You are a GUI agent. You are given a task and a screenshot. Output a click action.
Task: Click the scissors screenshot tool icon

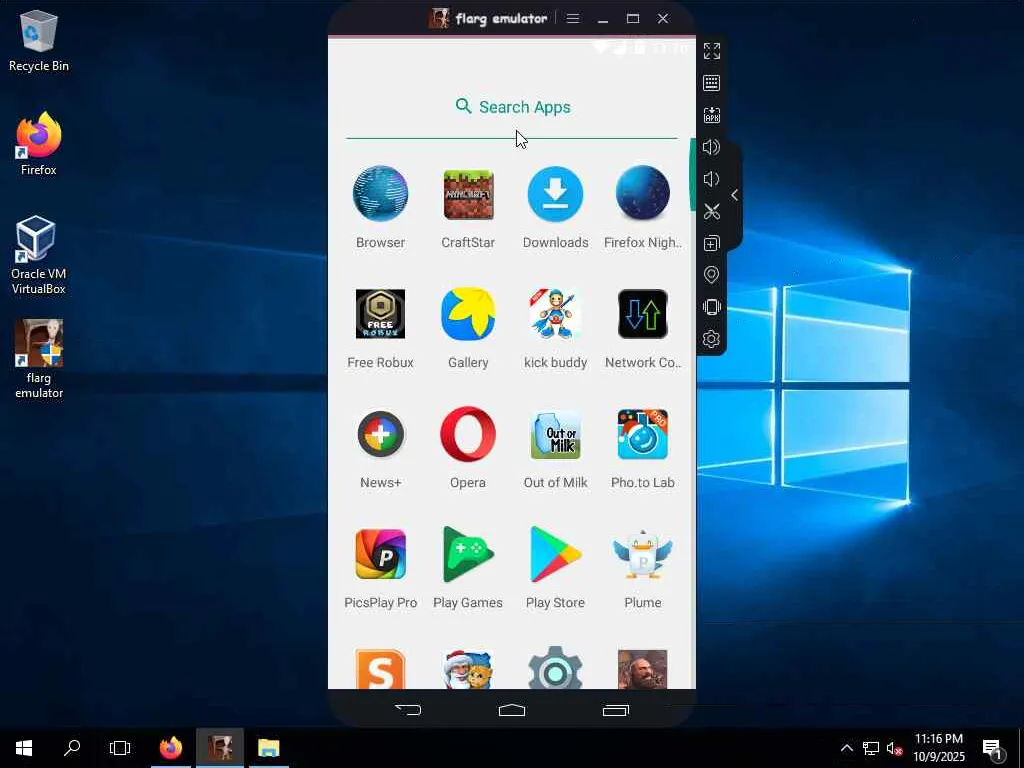(x=712, y=211)
